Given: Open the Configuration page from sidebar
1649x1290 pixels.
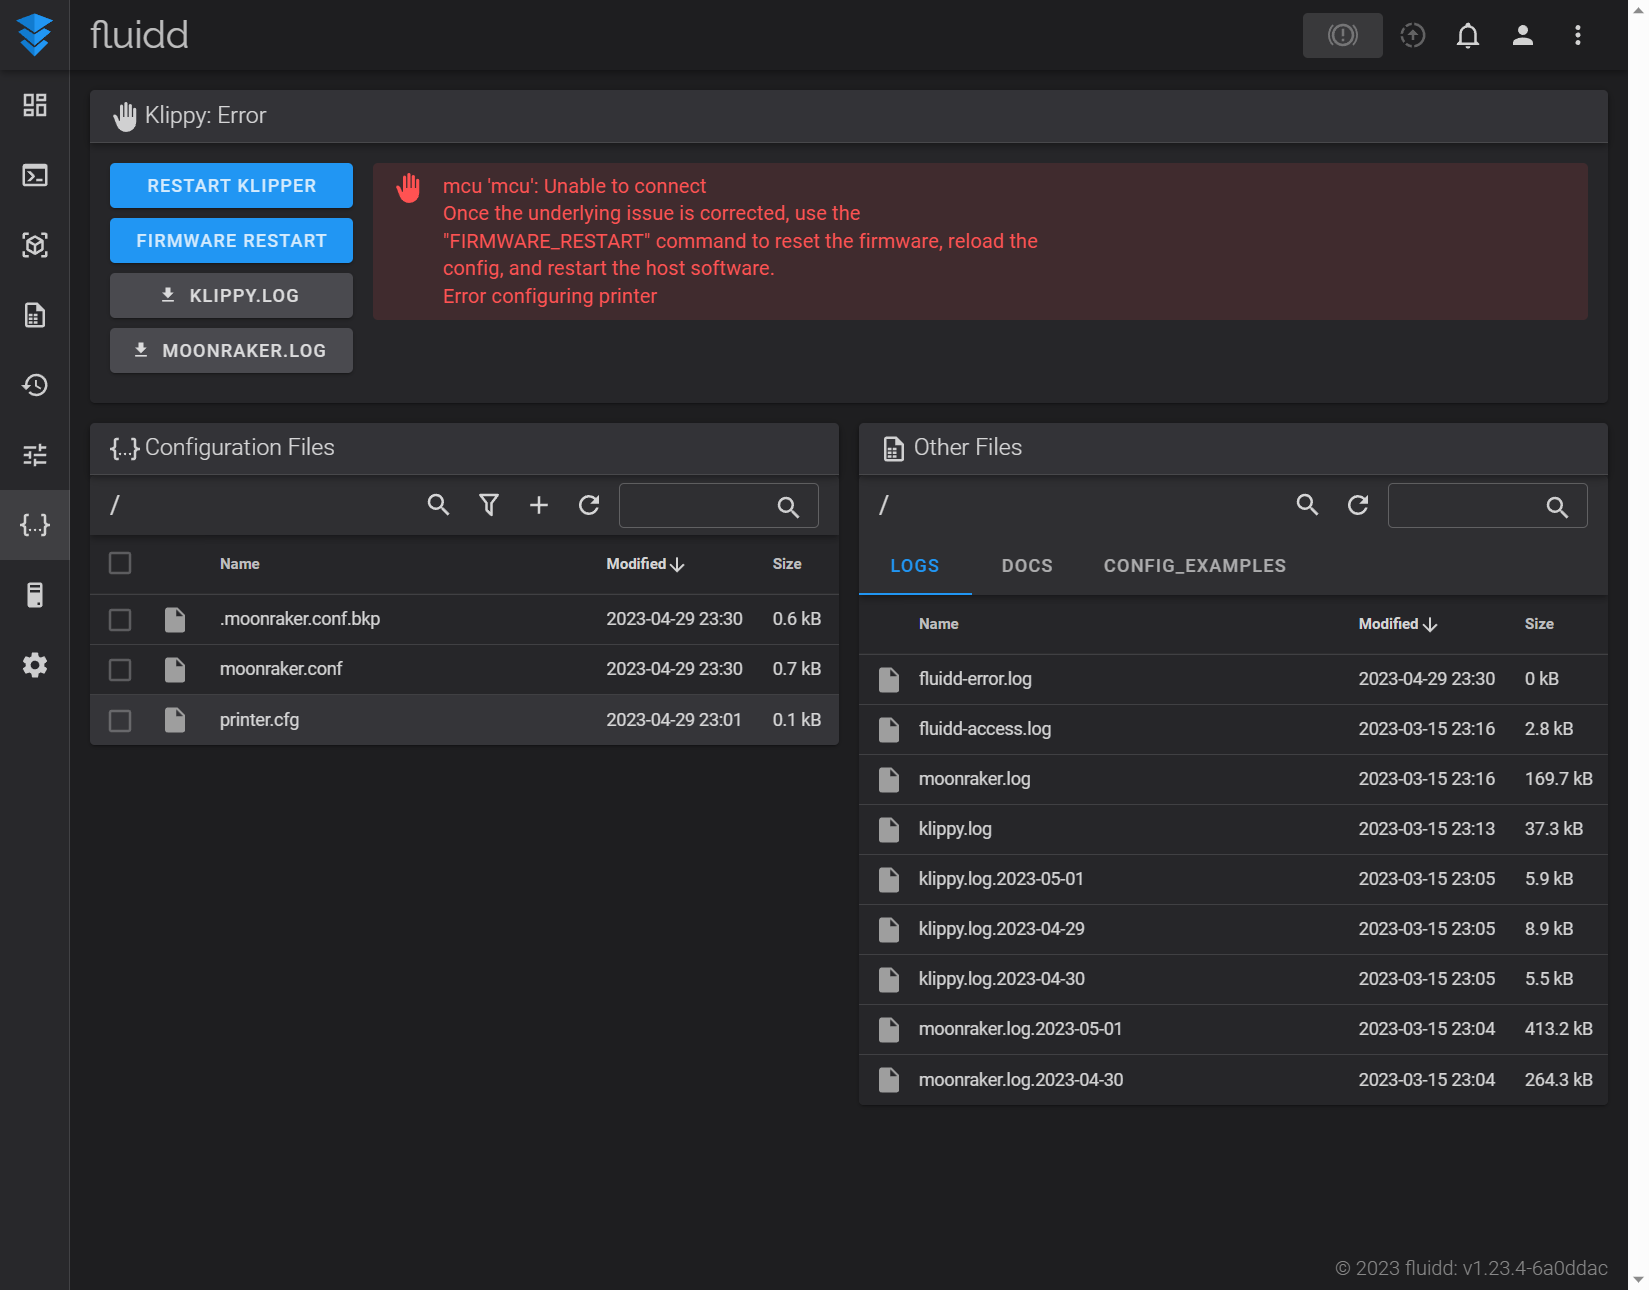Looking at the screenshot, I should (x=35, y=525).
